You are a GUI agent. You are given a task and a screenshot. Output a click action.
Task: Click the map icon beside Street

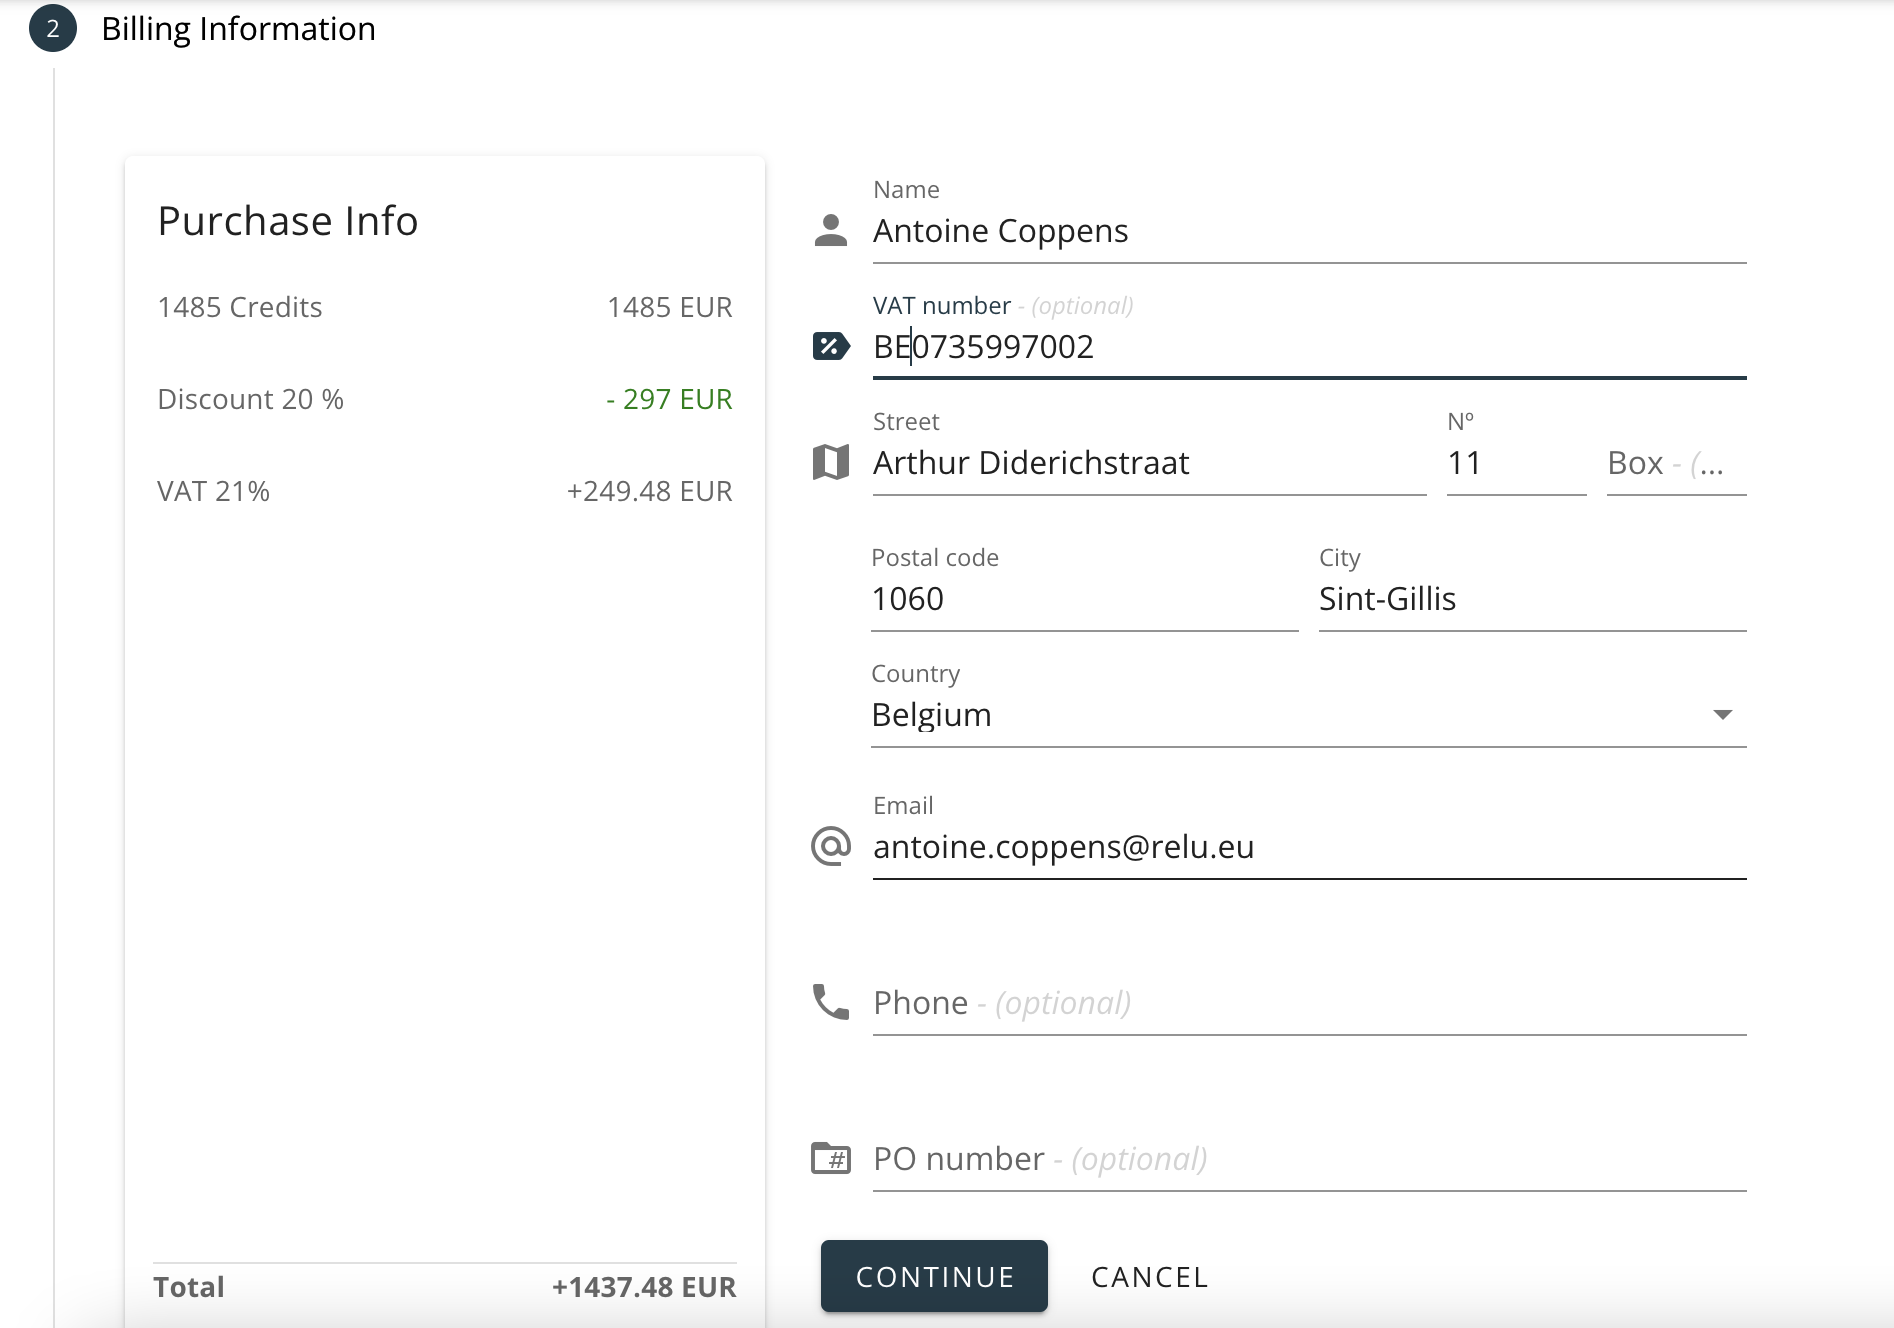(830, 463)
